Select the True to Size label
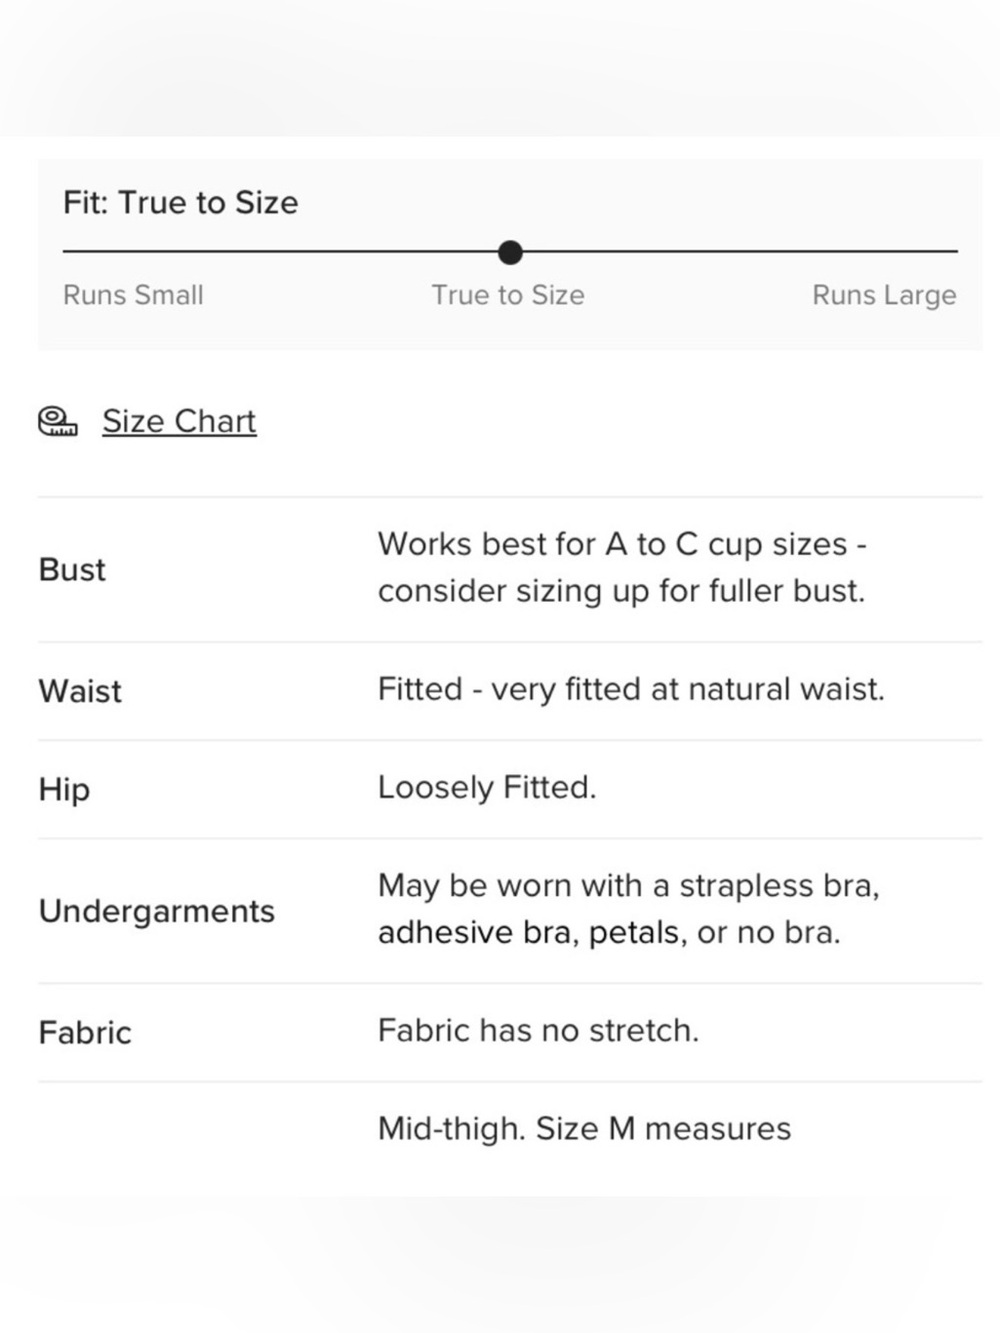1000x1333 pixels. (x=508, y=295)
